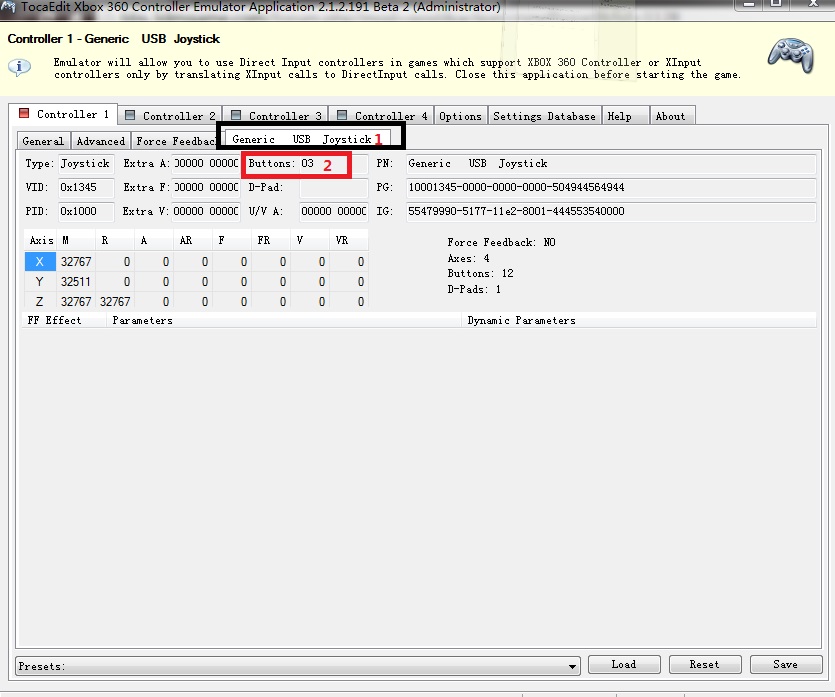The width and height of the screenshot is (835, 697).
Task: Click the Axes: 4 text
Action: pos(468,258)
